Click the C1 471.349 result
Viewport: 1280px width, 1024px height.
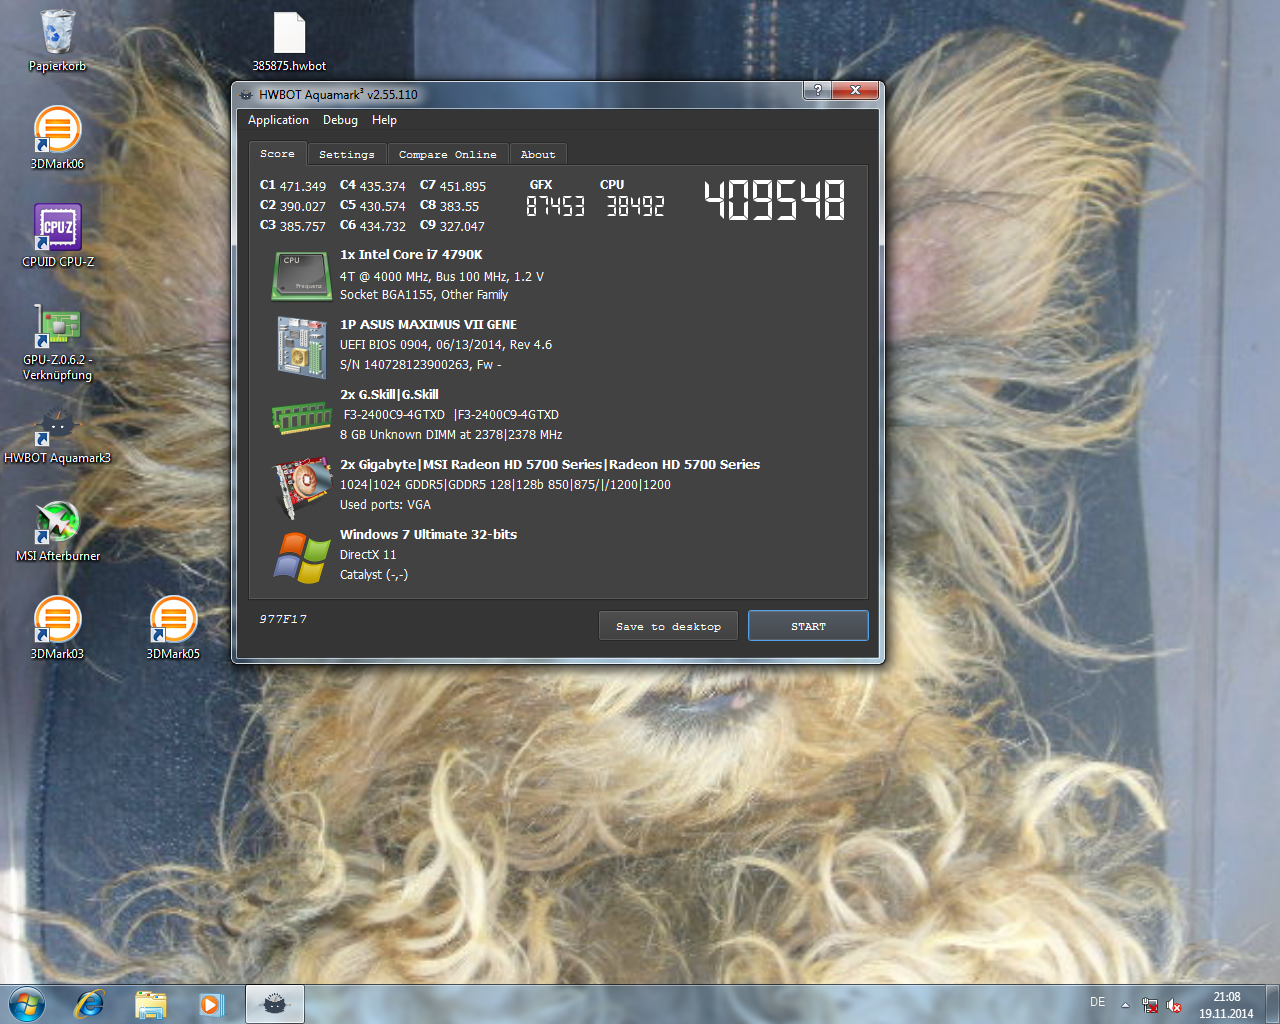click(x=293, y=186)
